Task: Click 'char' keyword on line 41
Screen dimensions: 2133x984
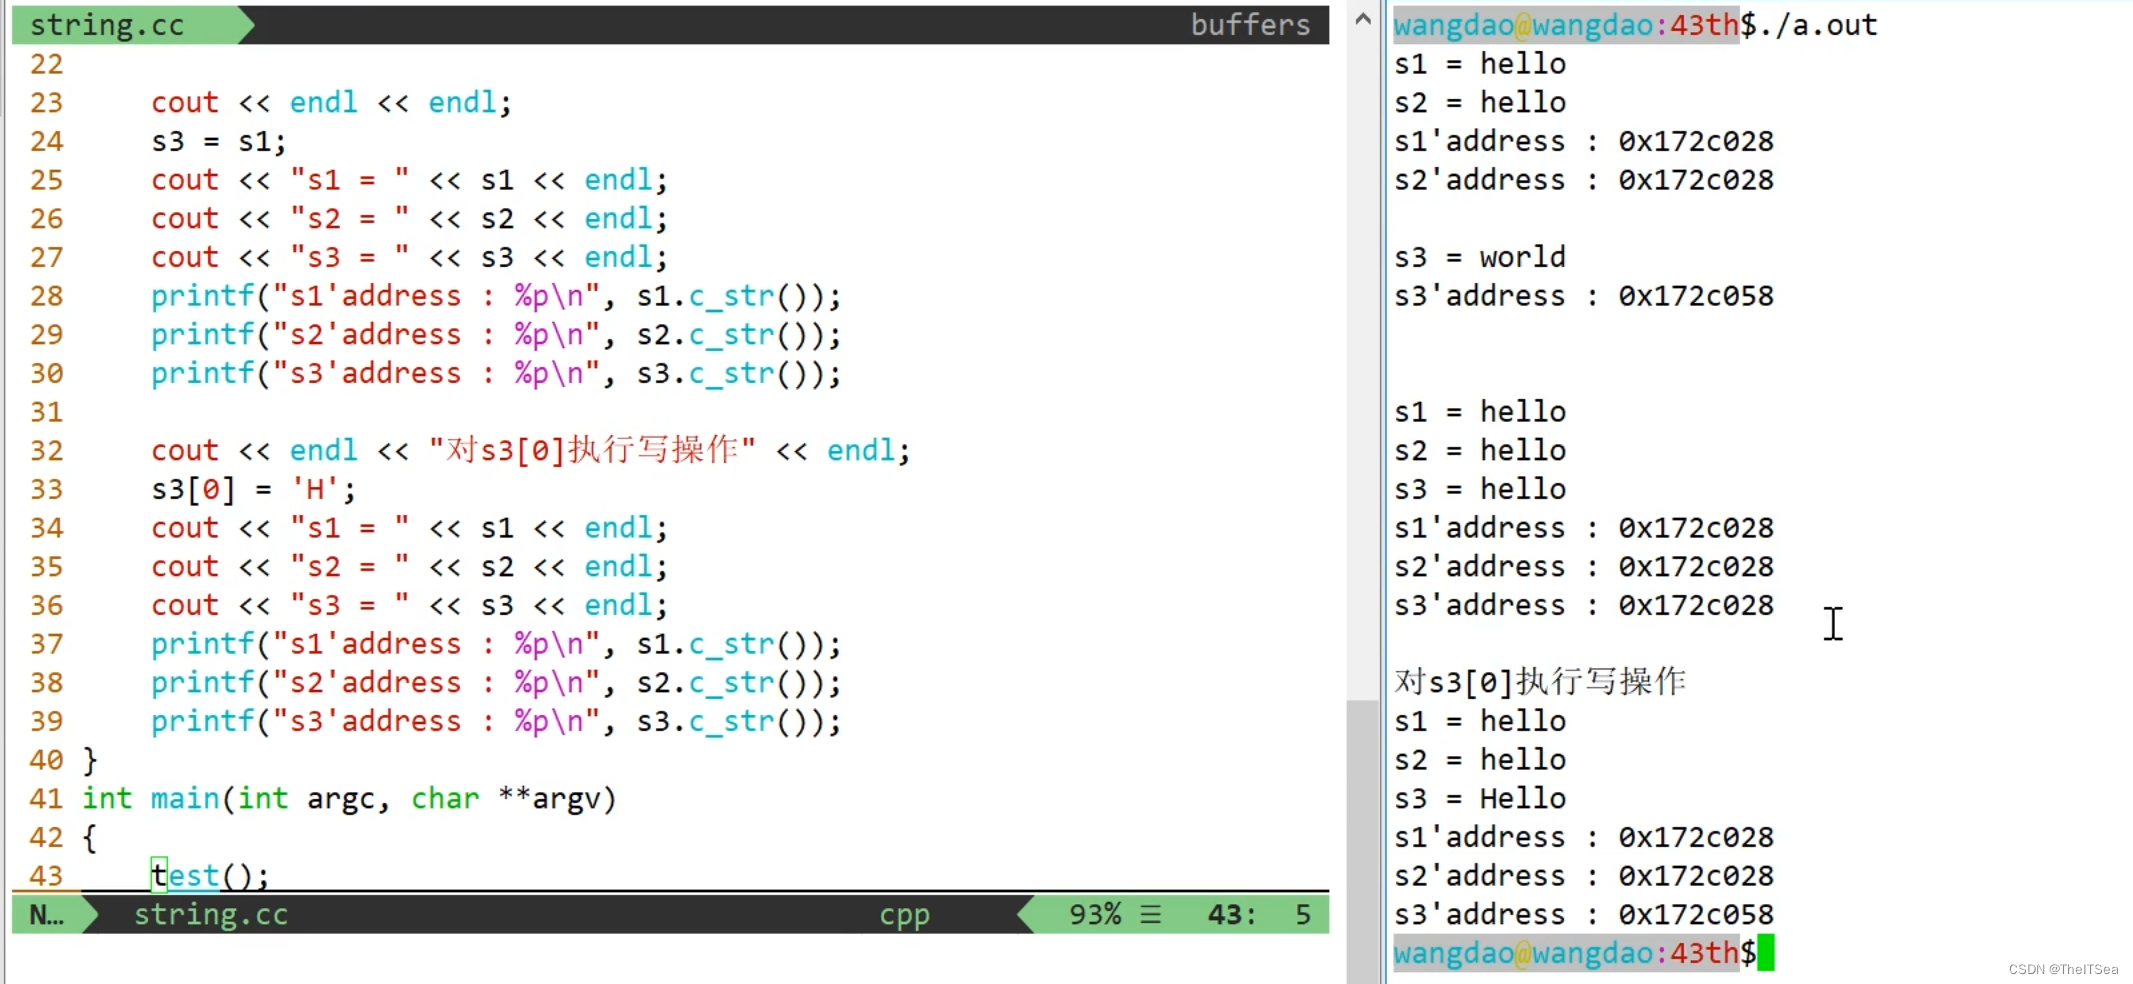Action: (445, 799)
